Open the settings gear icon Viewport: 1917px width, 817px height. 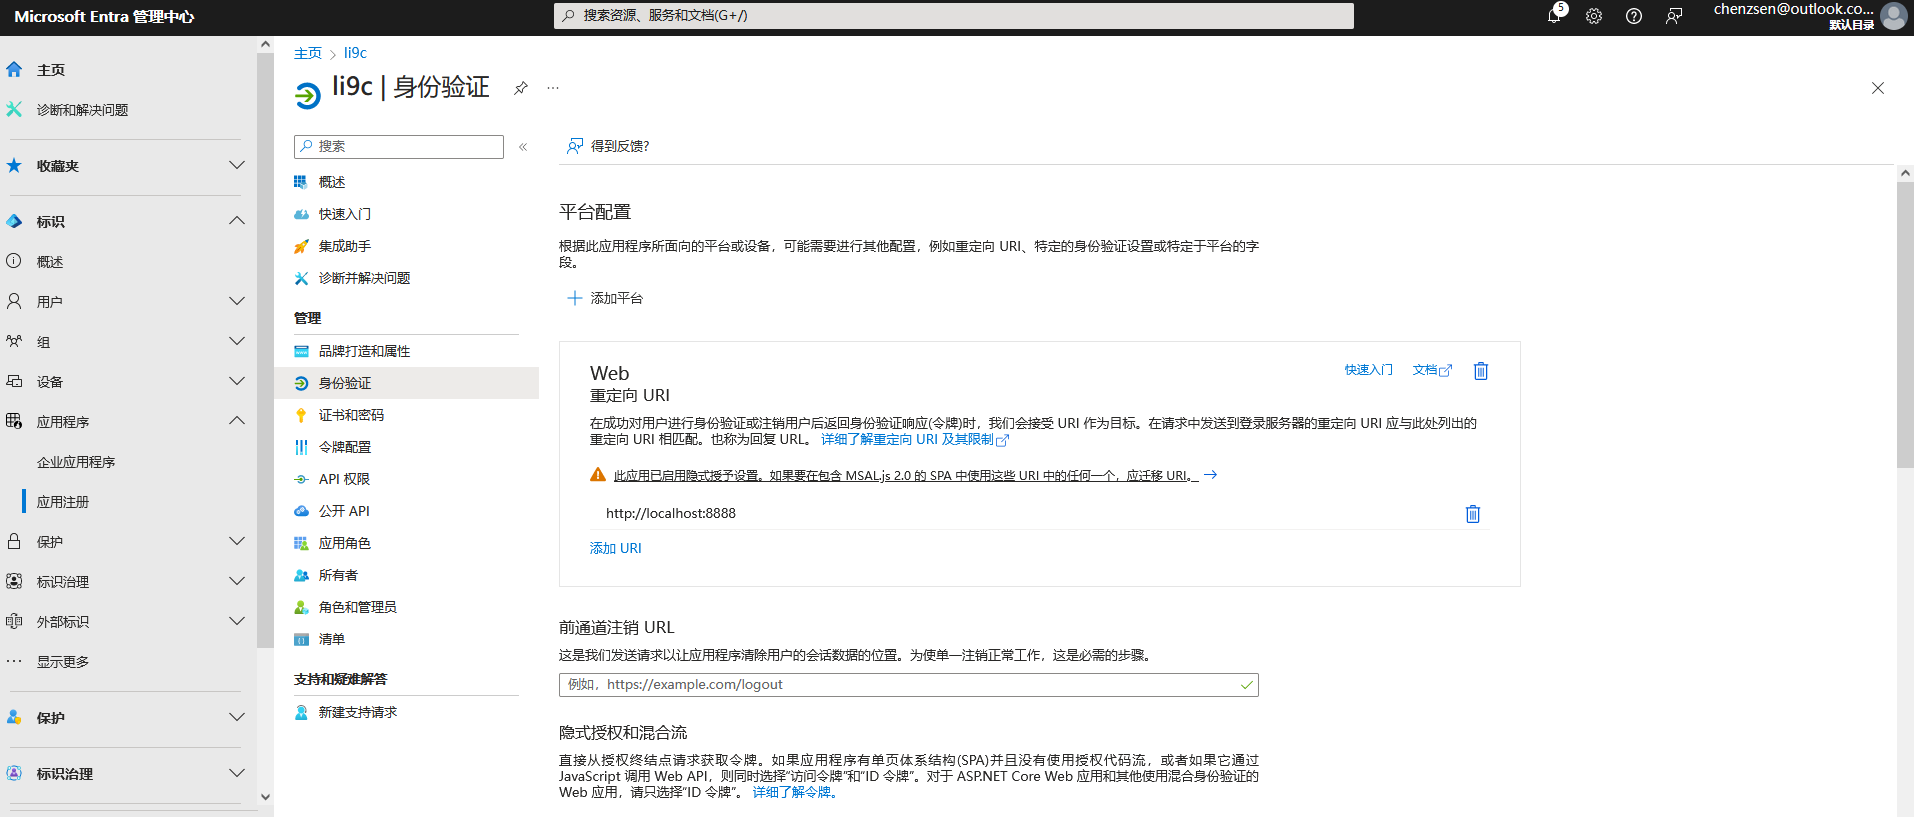coord(1594,16)
